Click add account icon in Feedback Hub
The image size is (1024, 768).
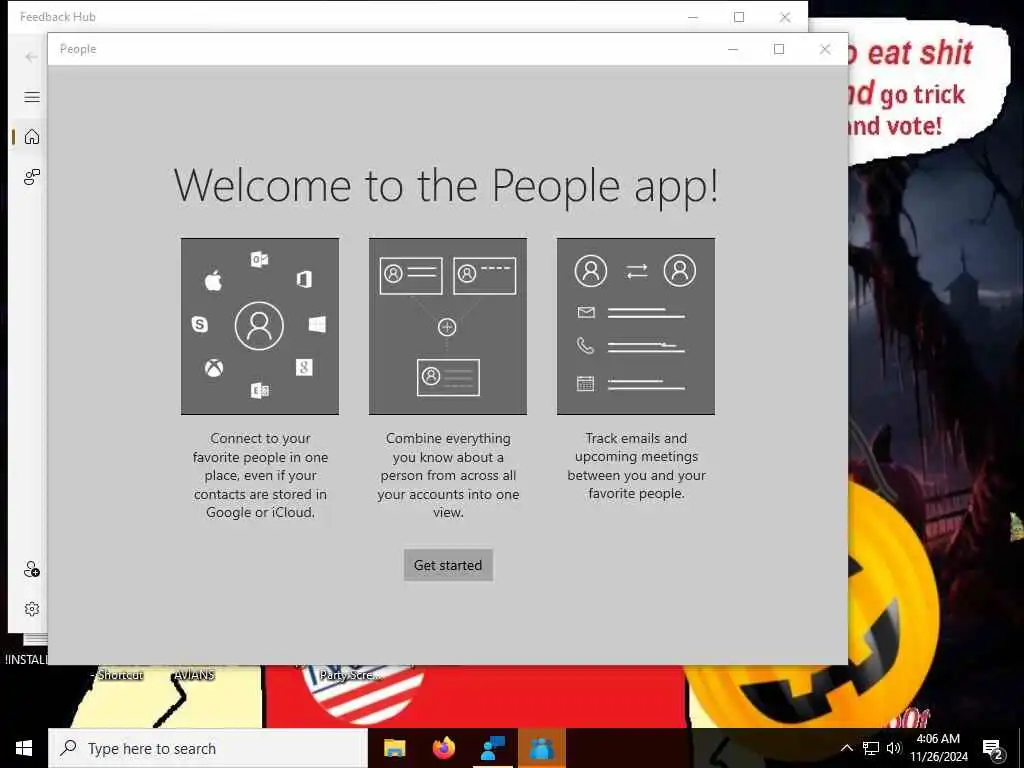31,569
